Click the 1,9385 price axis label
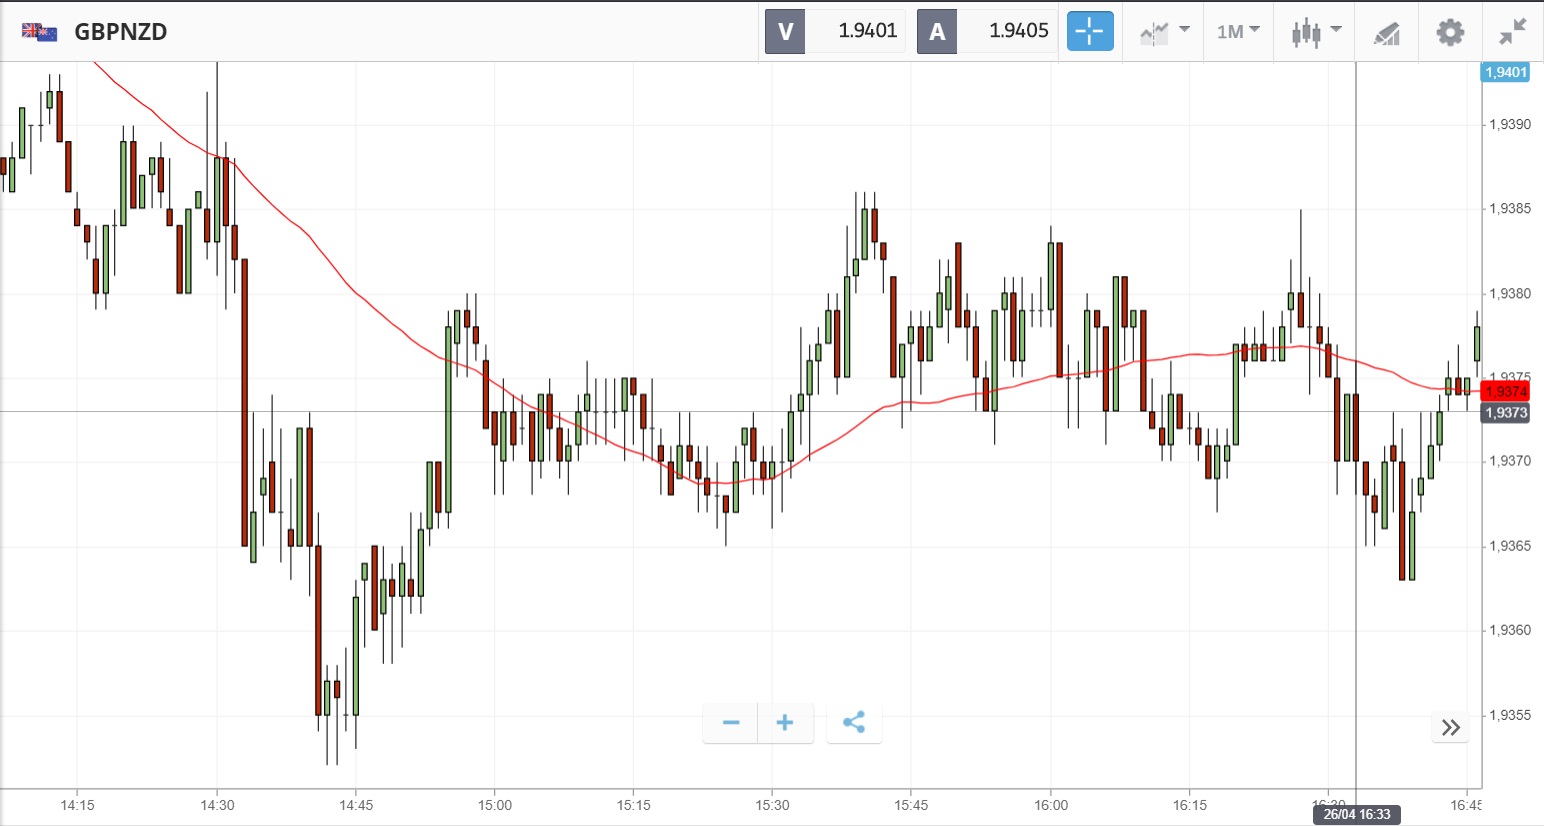The height and width of the screenshot is (826, 1544). (x=1509, y=209)
